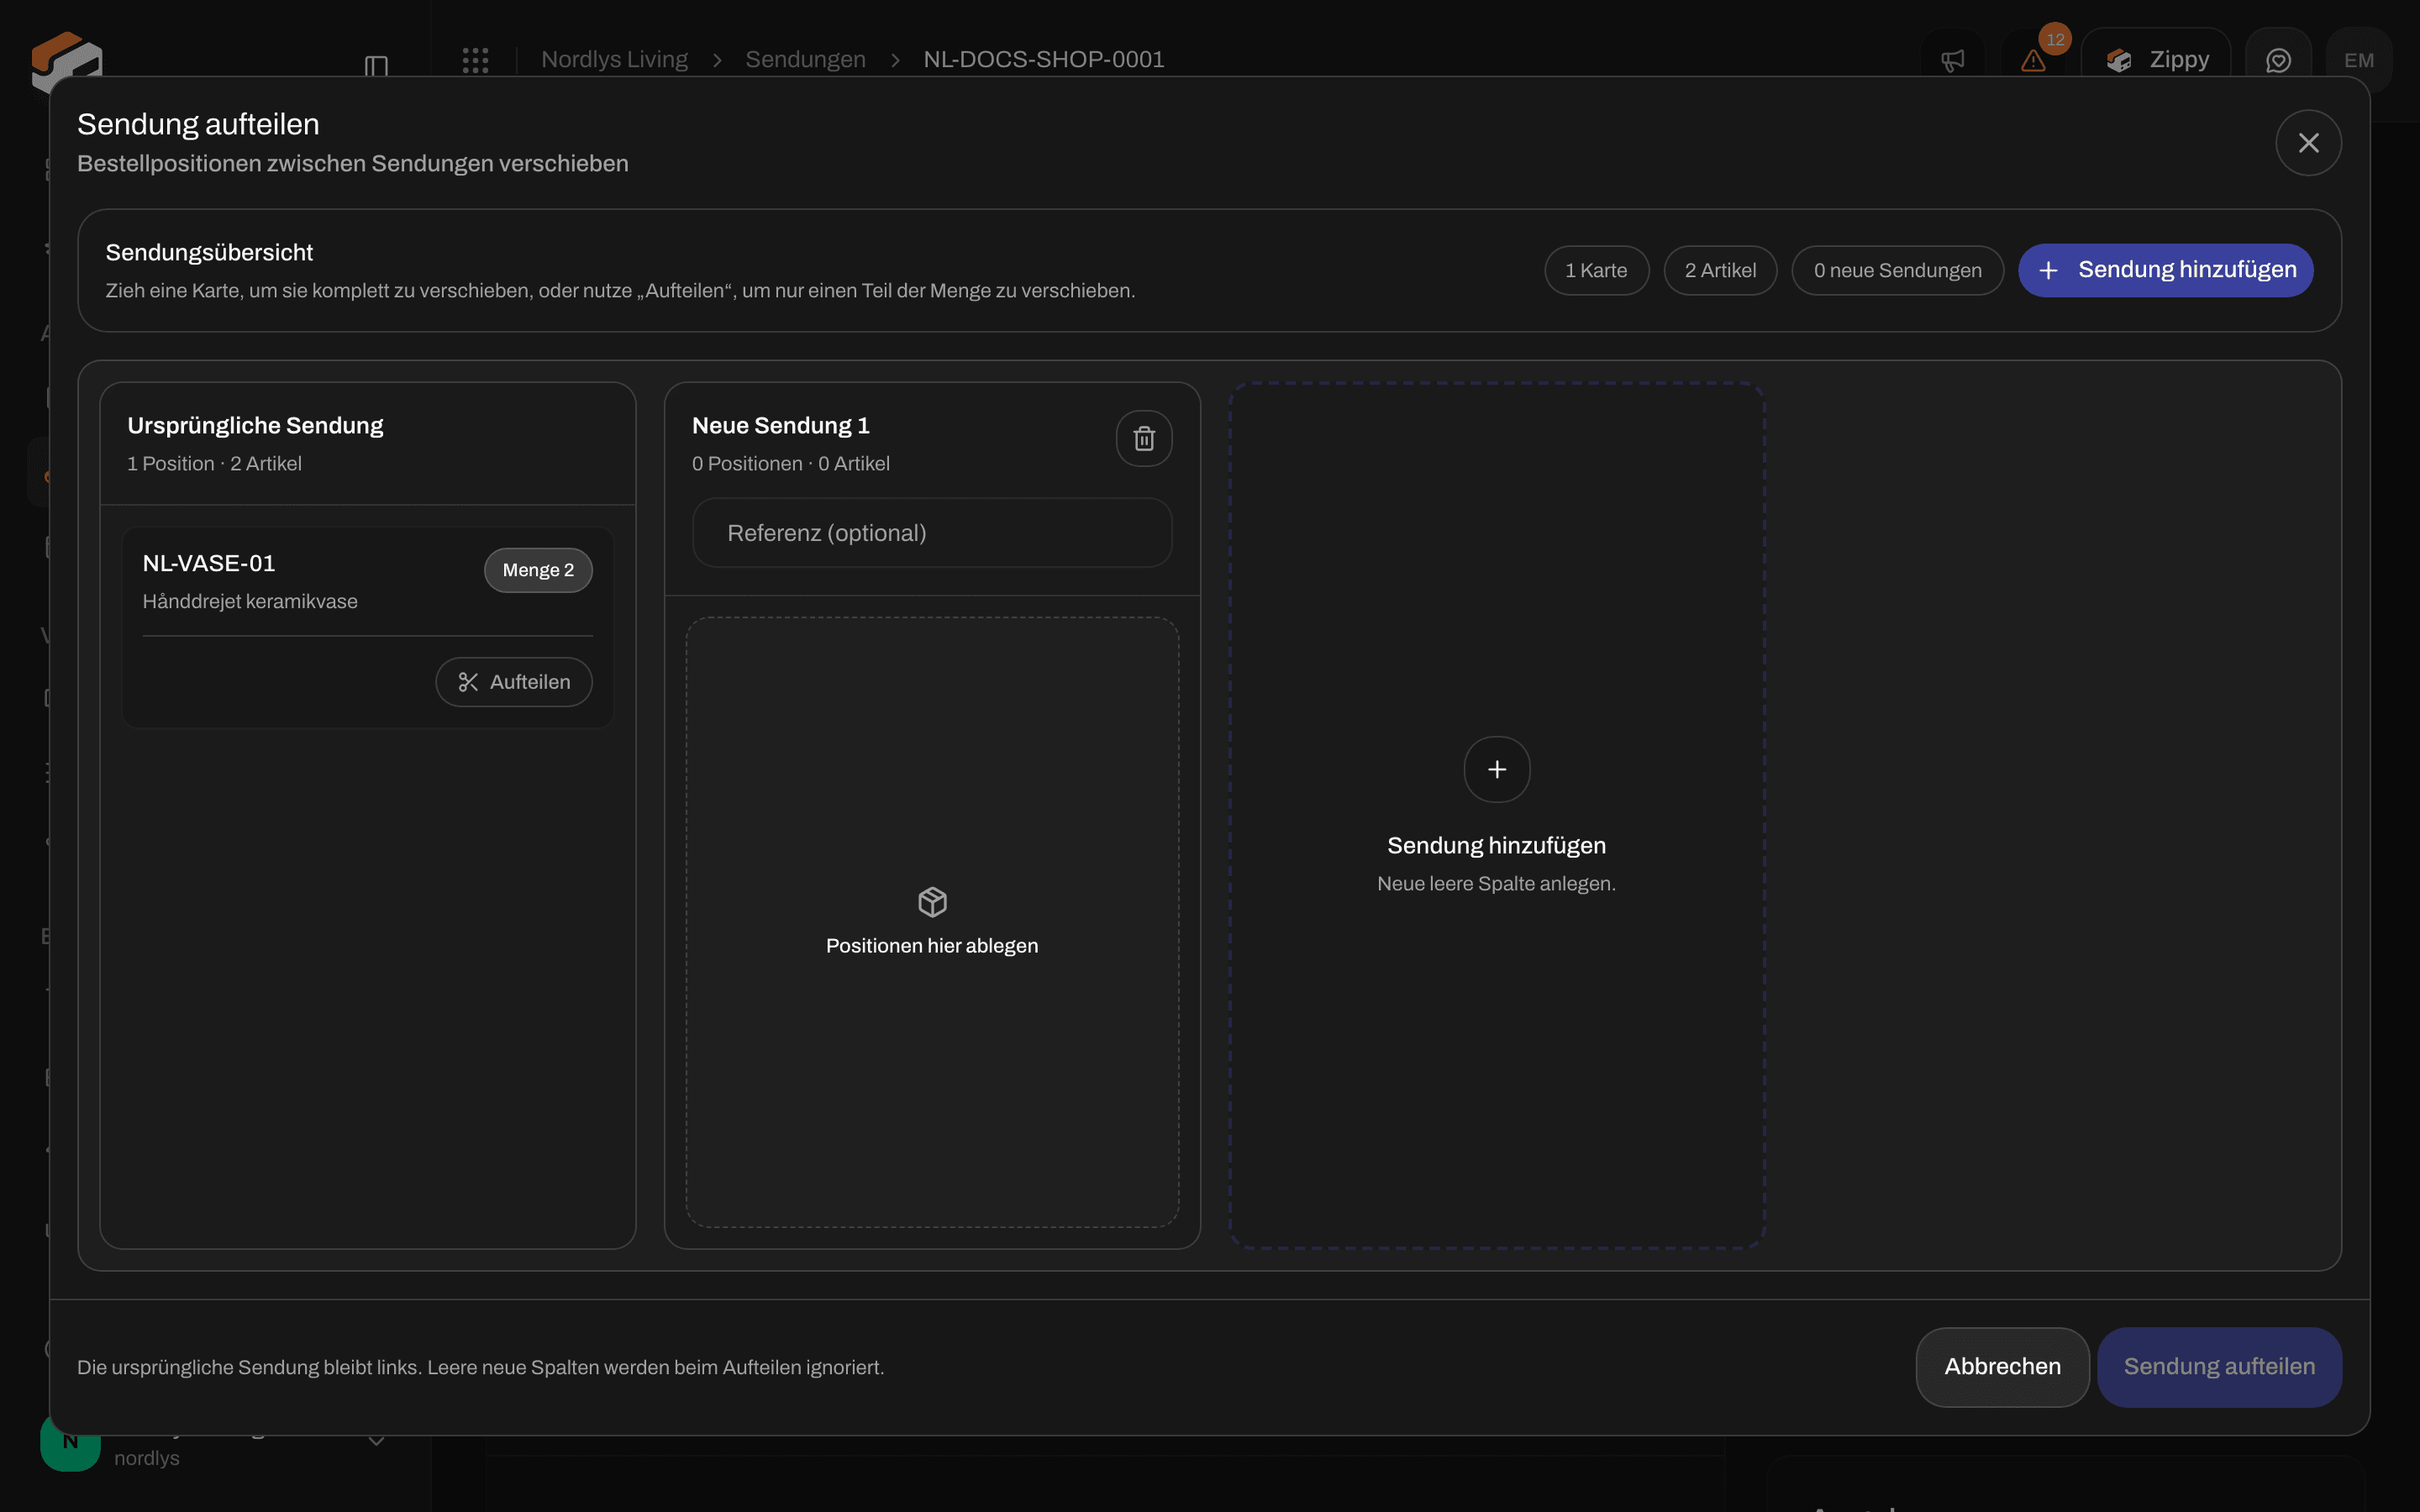Image resolution: width=2420 pixels, height=1512 pixels.
Task: Click Hånddrejet keramikvase description
Action: (250, 602)
